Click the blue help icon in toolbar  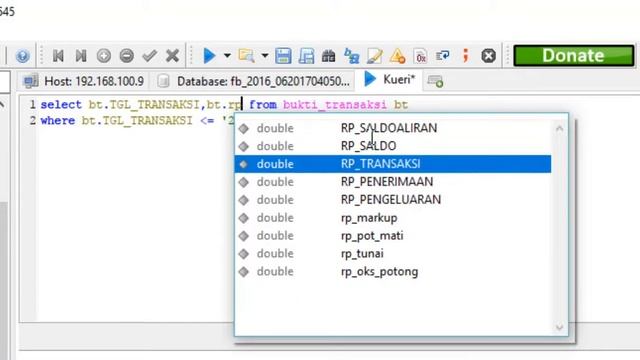(22, 56)
